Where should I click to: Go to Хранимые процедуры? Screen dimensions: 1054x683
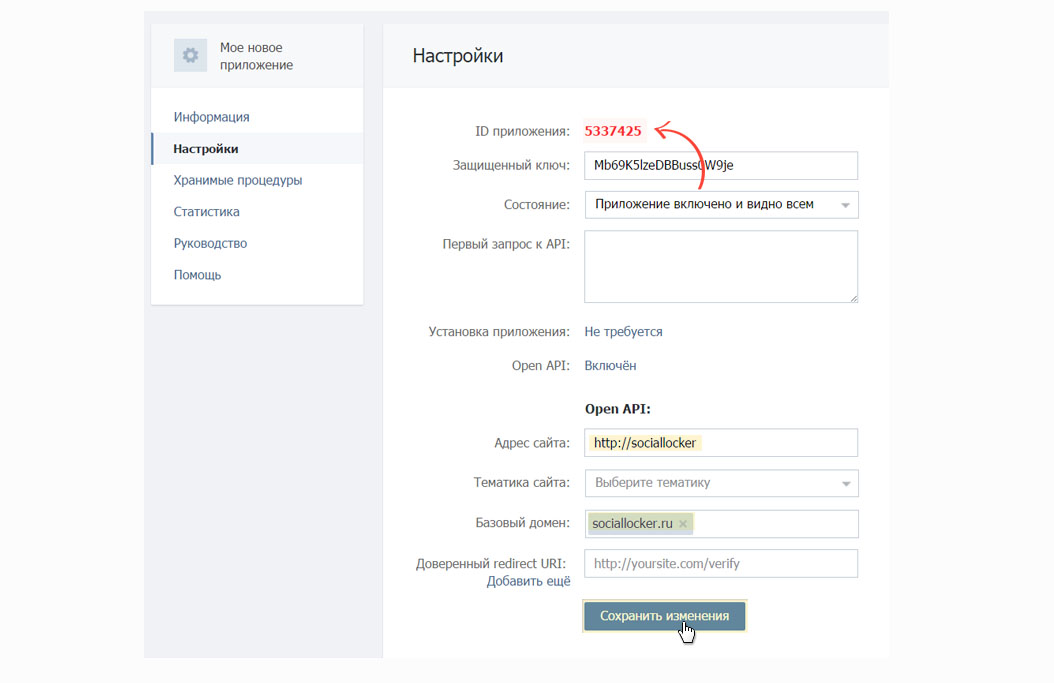click(237, 181)
